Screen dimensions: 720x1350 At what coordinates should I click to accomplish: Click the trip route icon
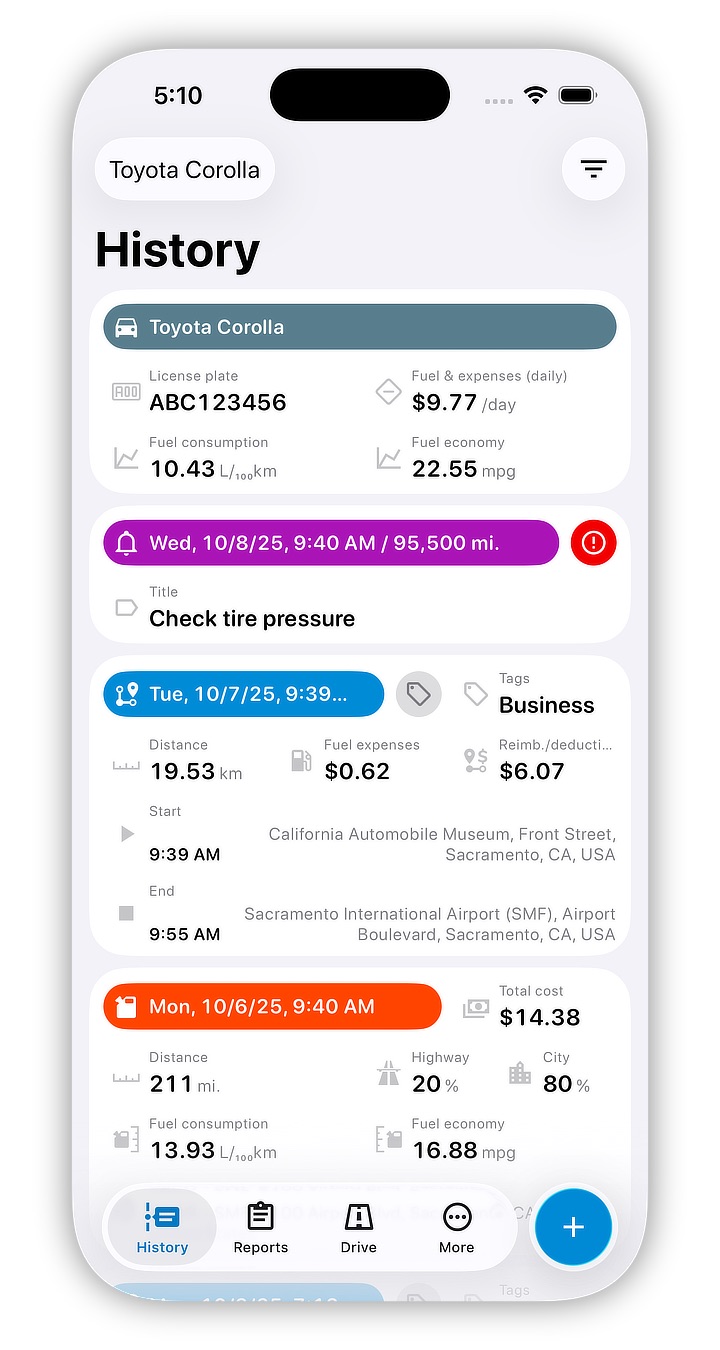pos(126,694)
